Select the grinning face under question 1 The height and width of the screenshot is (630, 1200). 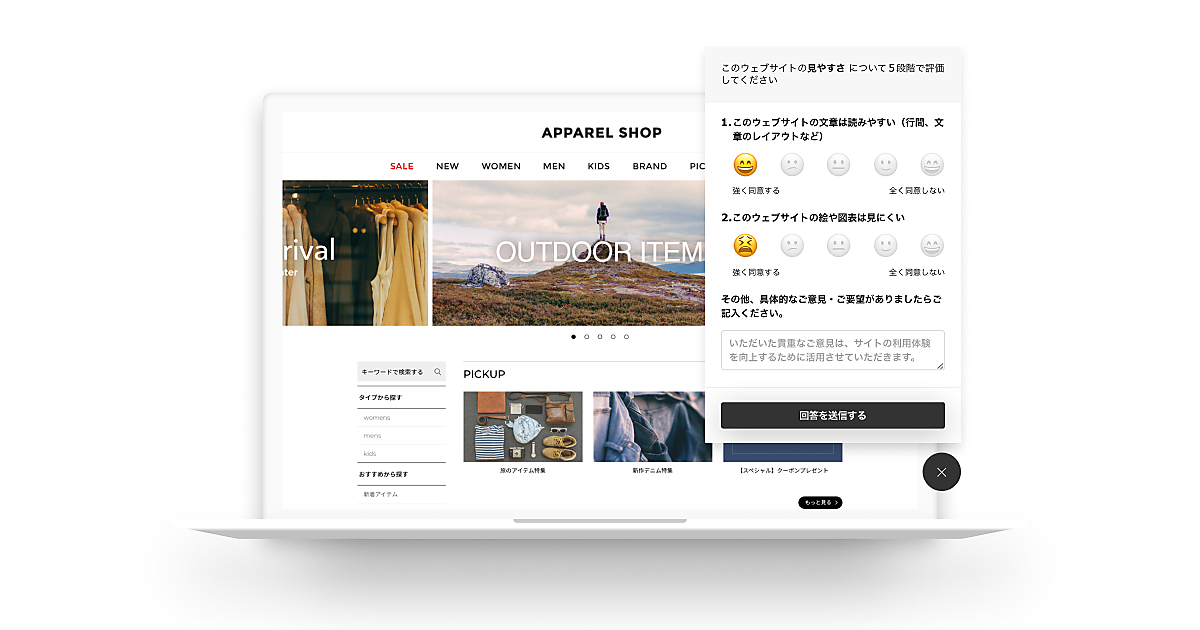point(745,165)
